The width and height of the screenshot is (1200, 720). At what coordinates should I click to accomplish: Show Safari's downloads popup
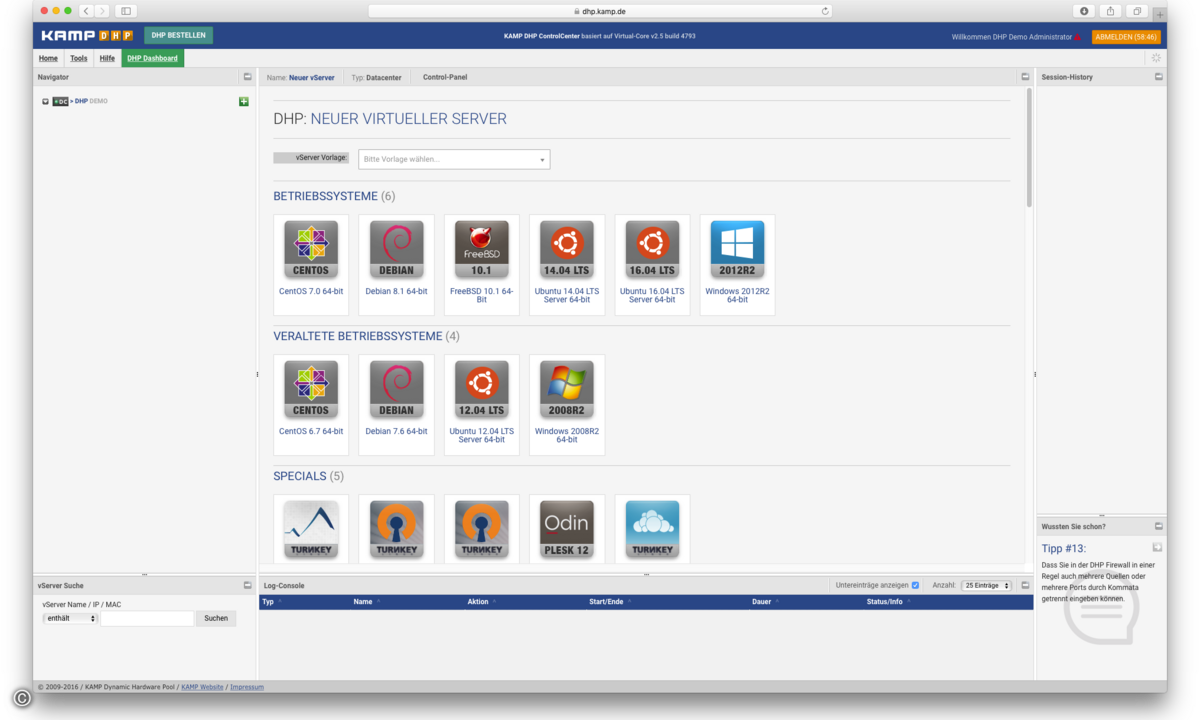tap(1085, 11)
